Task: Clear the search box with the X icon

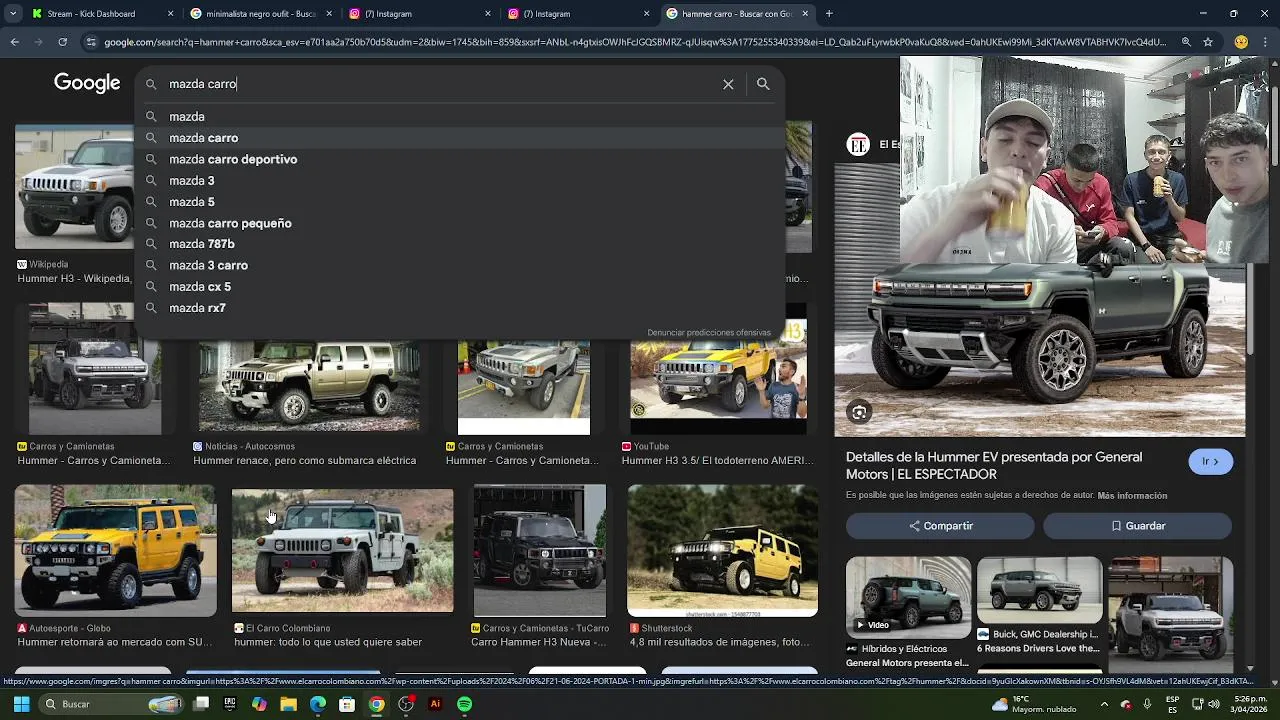Action: coord(728,84)
